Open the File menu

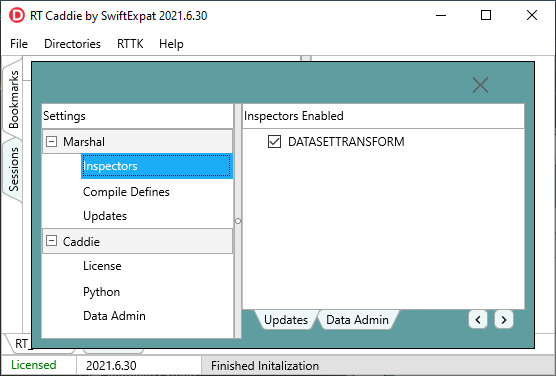click(x=19, y=44)
